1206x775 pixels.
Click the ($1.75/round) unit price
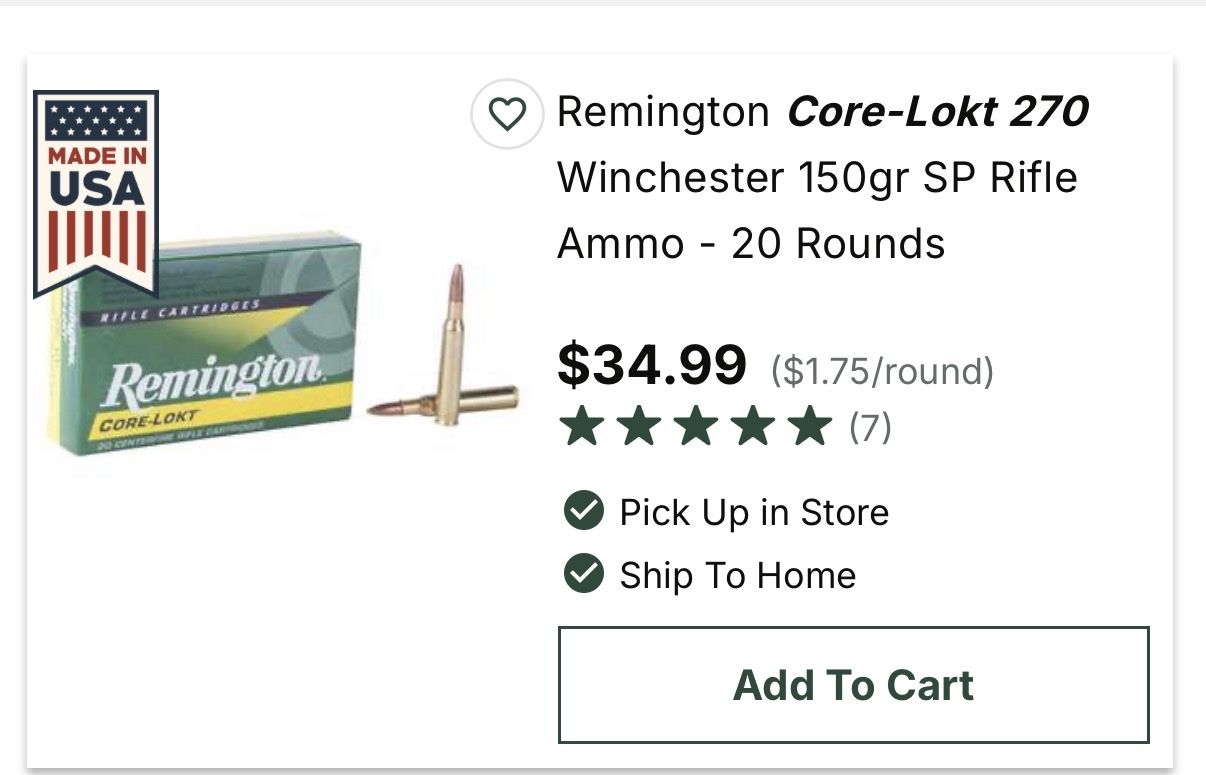point(882,372)
